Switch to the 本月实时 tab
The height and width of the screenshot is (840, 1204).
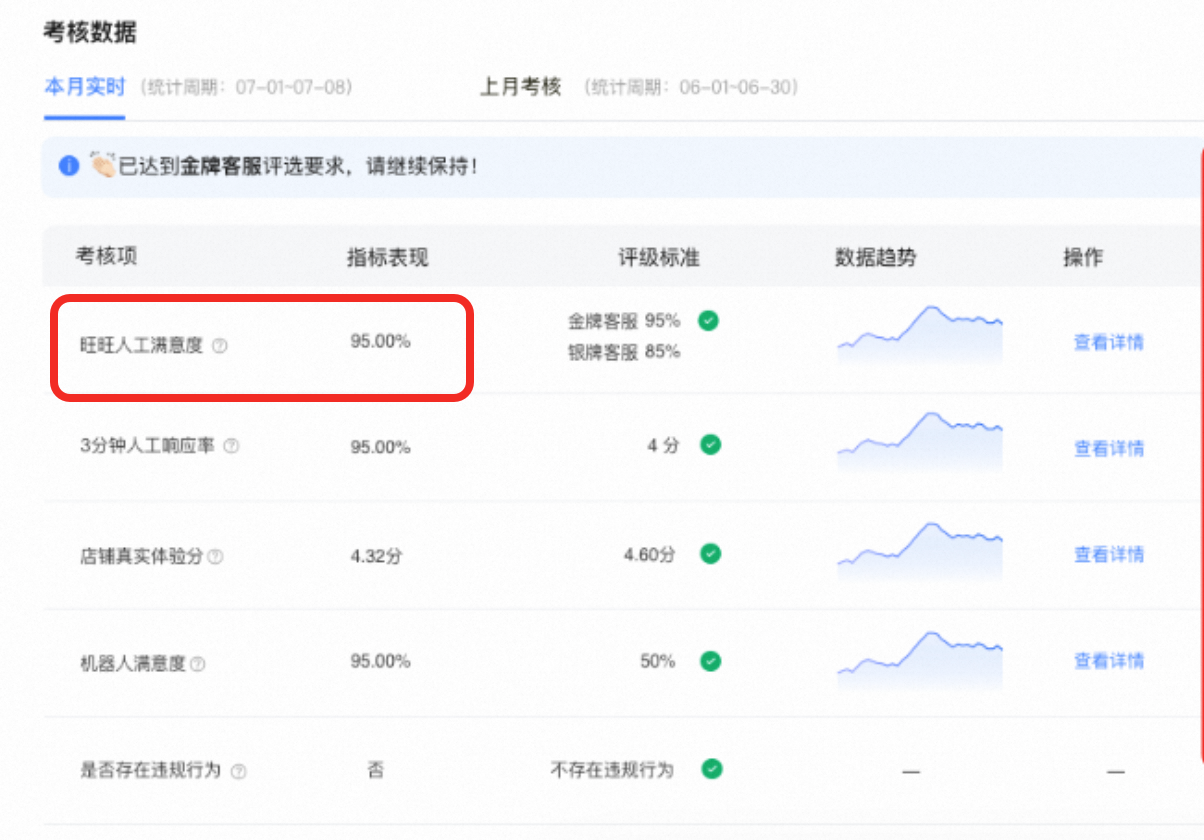[x=85, y=87]
